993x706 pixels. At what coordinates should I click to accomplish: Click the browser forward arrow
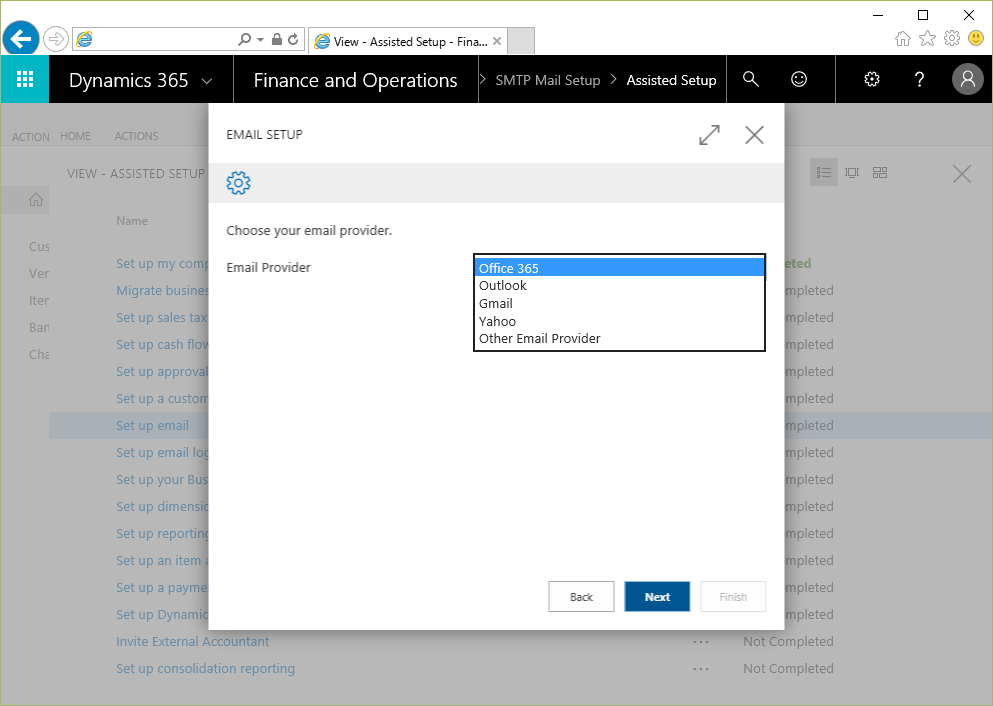(56, 39)
